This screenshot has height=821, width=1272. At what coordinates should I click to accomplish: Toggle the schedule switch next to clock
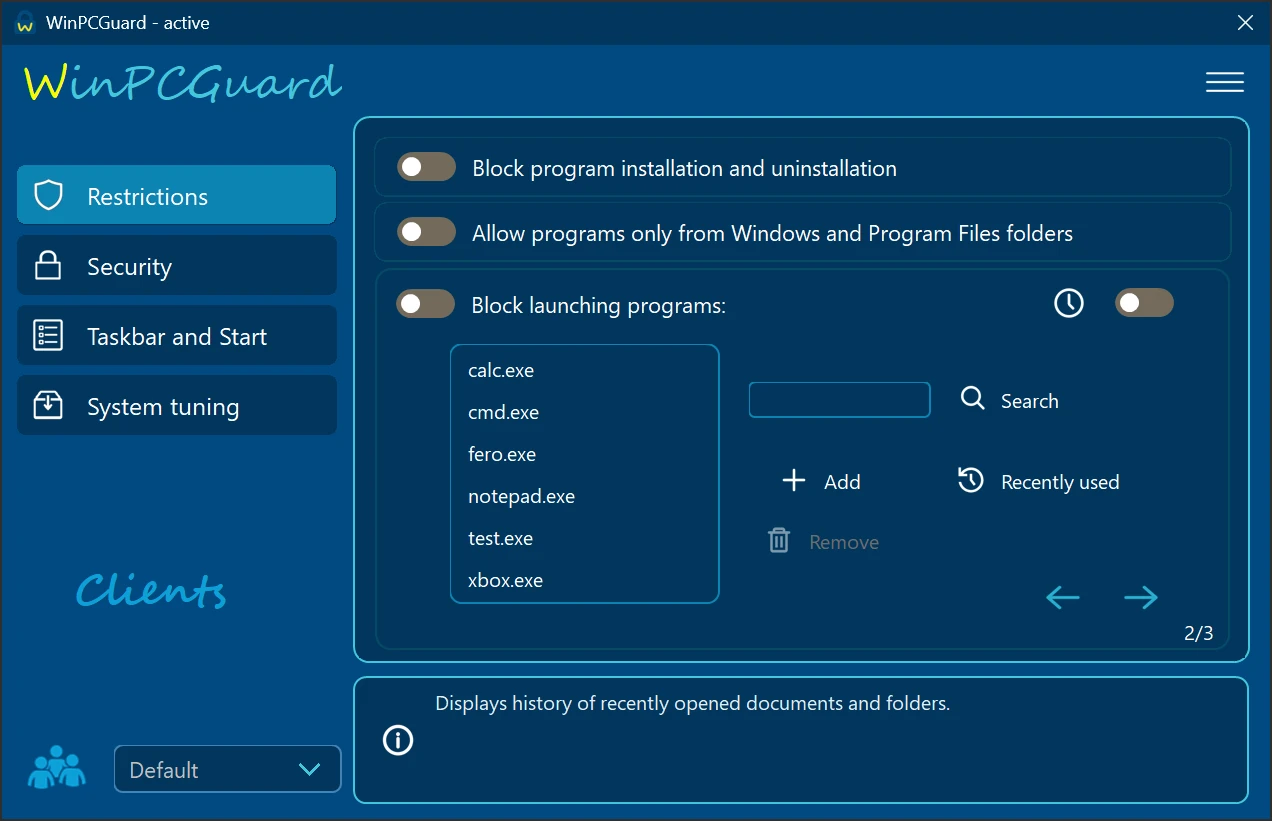(1144, 303)
